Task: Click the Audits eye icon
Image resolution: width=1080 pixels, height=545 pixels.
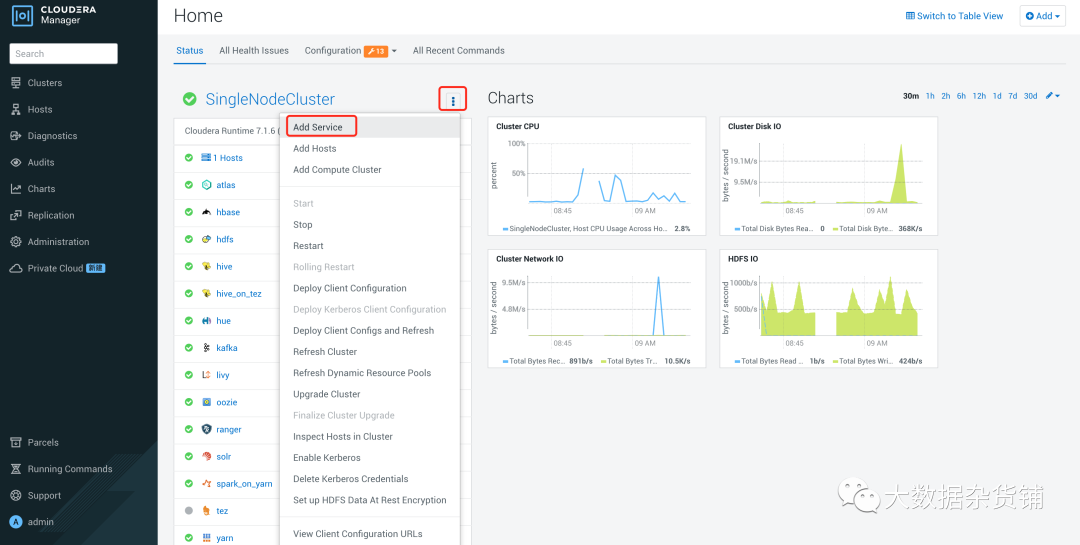Action: click(16, 162)
